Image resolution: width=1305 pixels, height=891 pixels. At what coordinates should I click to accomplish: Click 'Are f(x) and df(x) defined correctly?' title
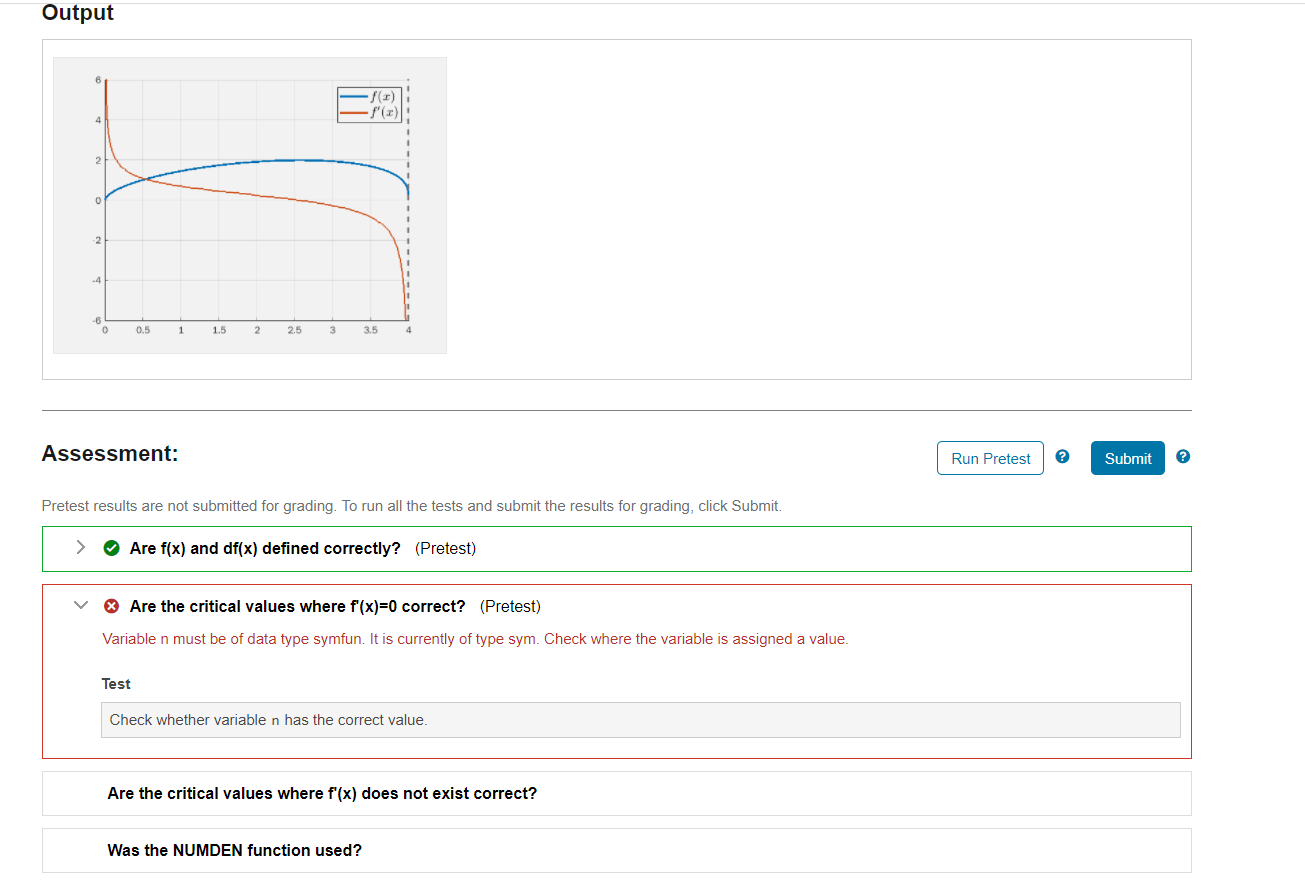[x=265, y=548]
